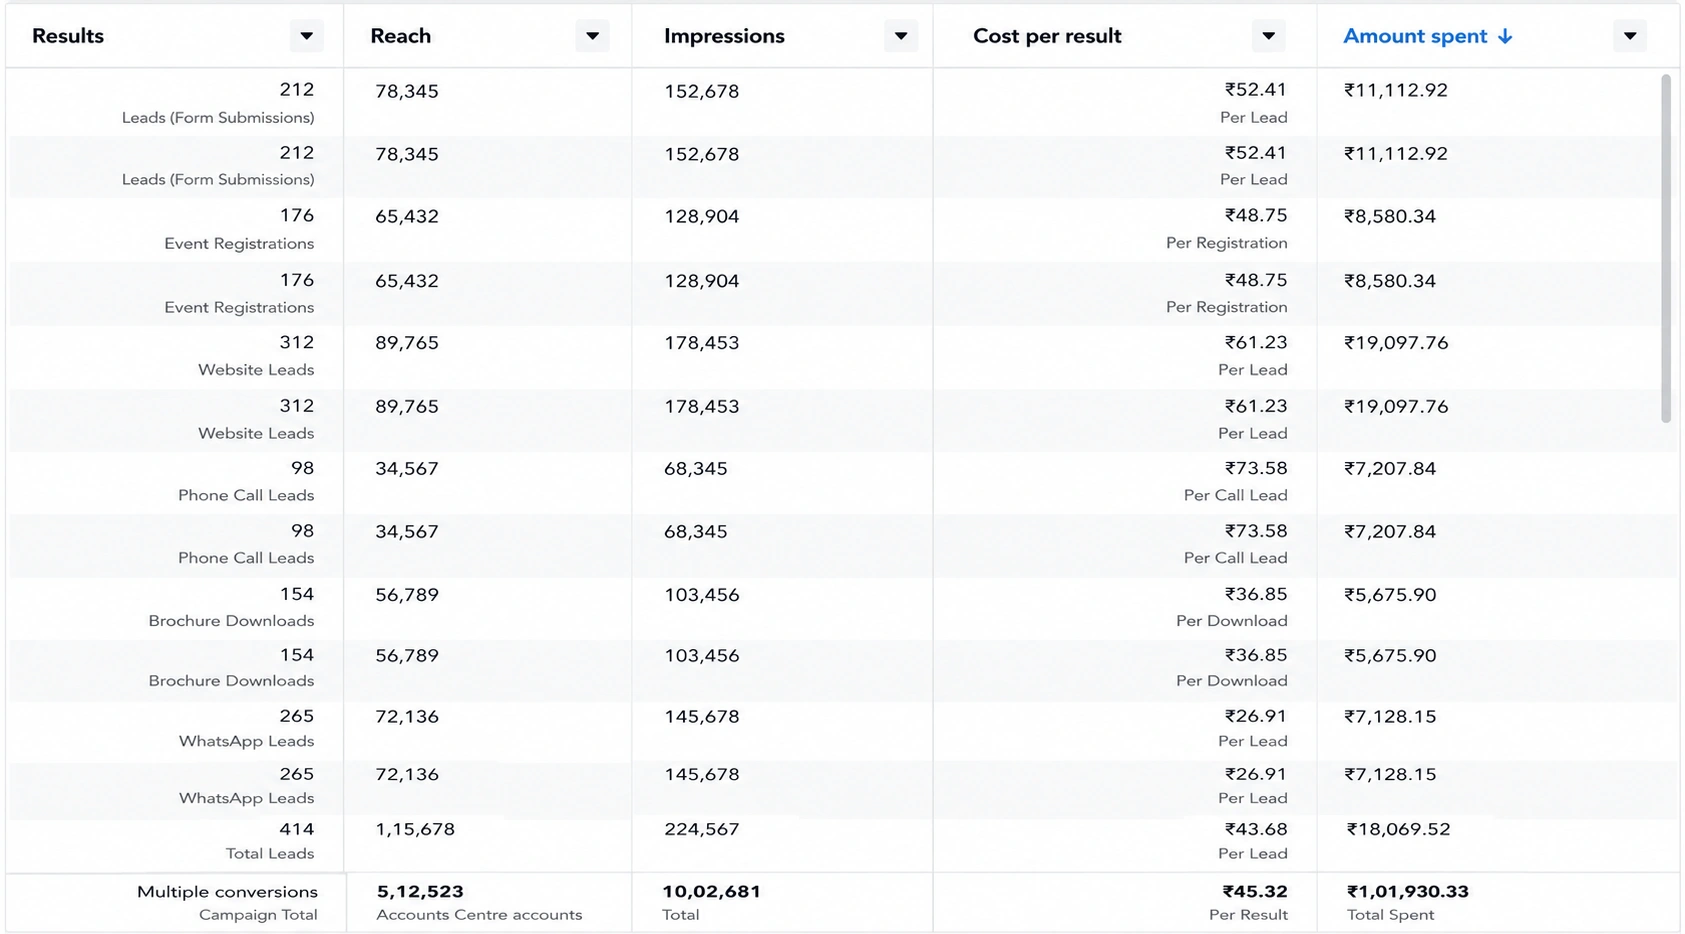Image resolution: width=1685 pixels, height=934 pixels.
Task: Click the Results column header label
Action: point(68,36)
